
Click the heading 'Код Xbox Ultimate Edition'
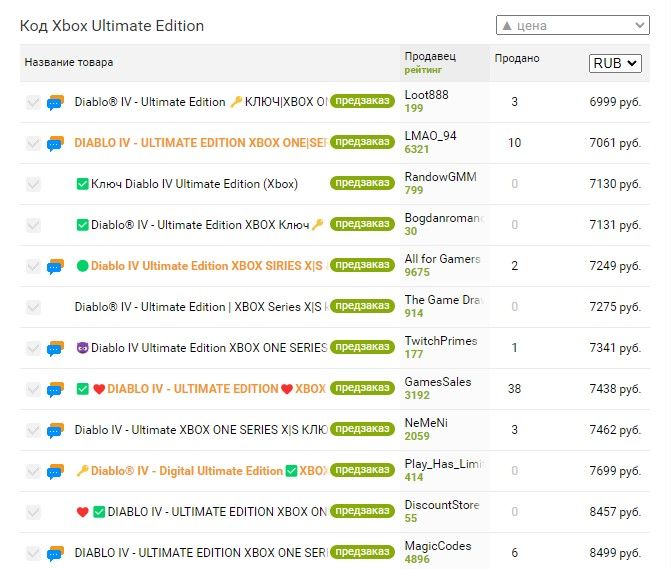point(112,26)
